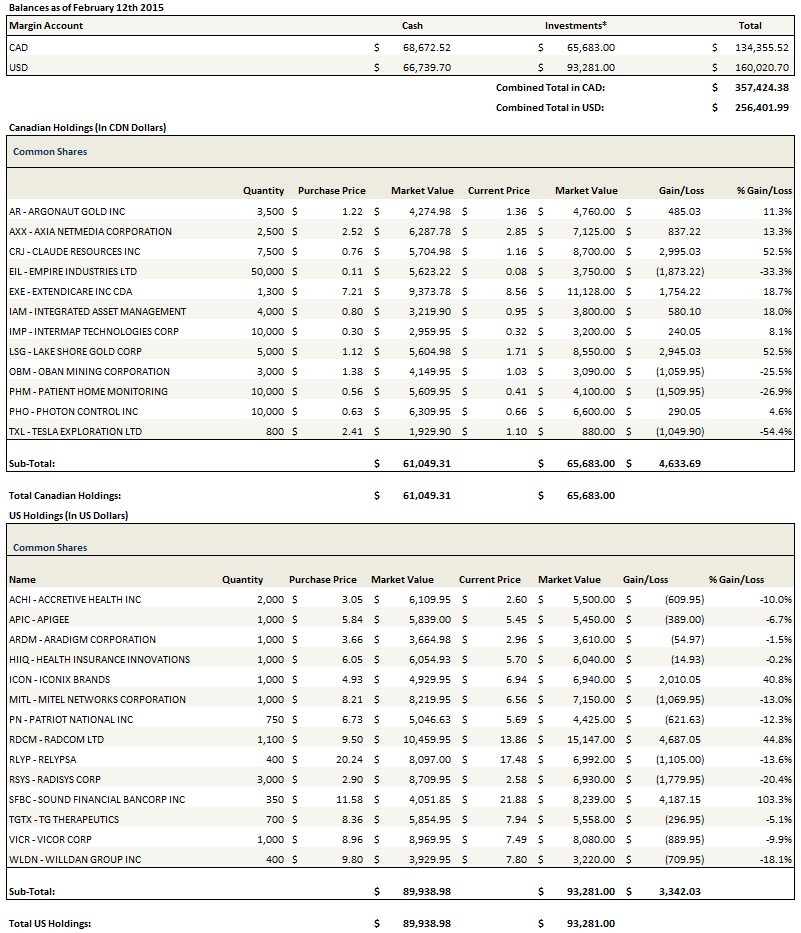Click the Combined Total in USD label
This screenshot has height=933, width=801.
(550, 107)
